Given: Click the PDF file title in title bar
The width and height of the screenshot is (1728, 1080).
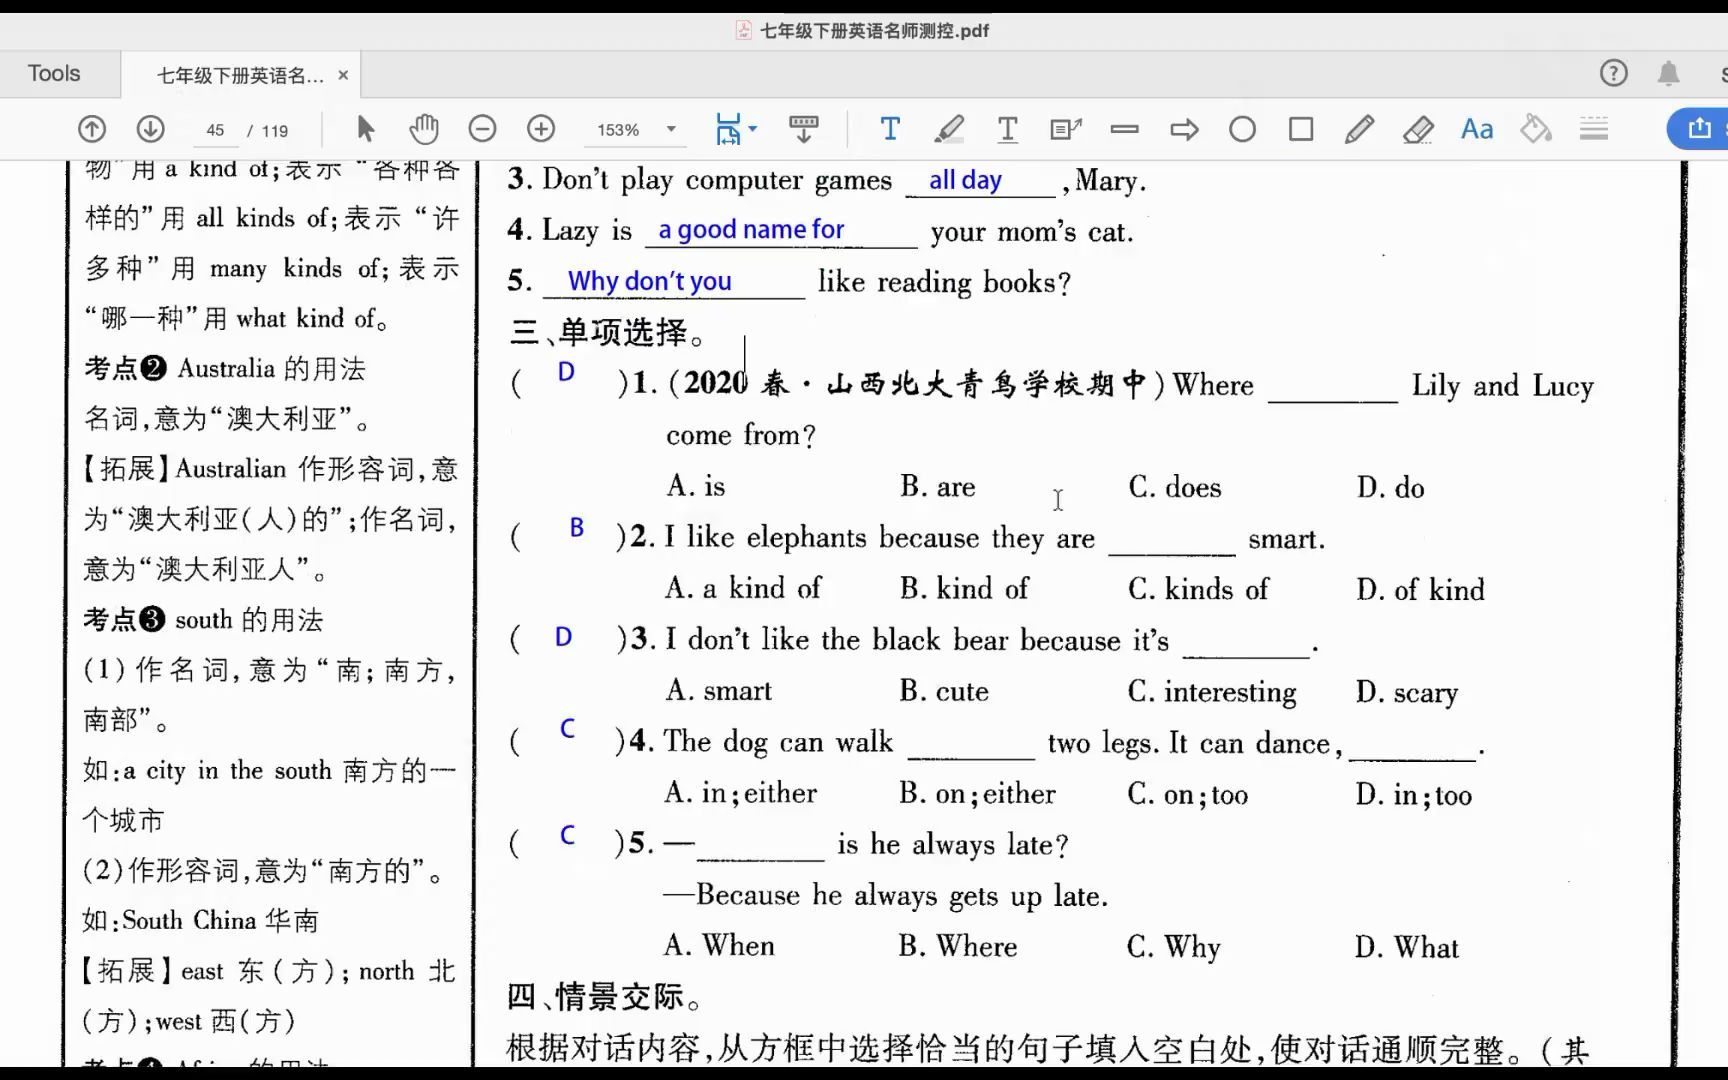Looking at the screenshot, I should [874, 31].
